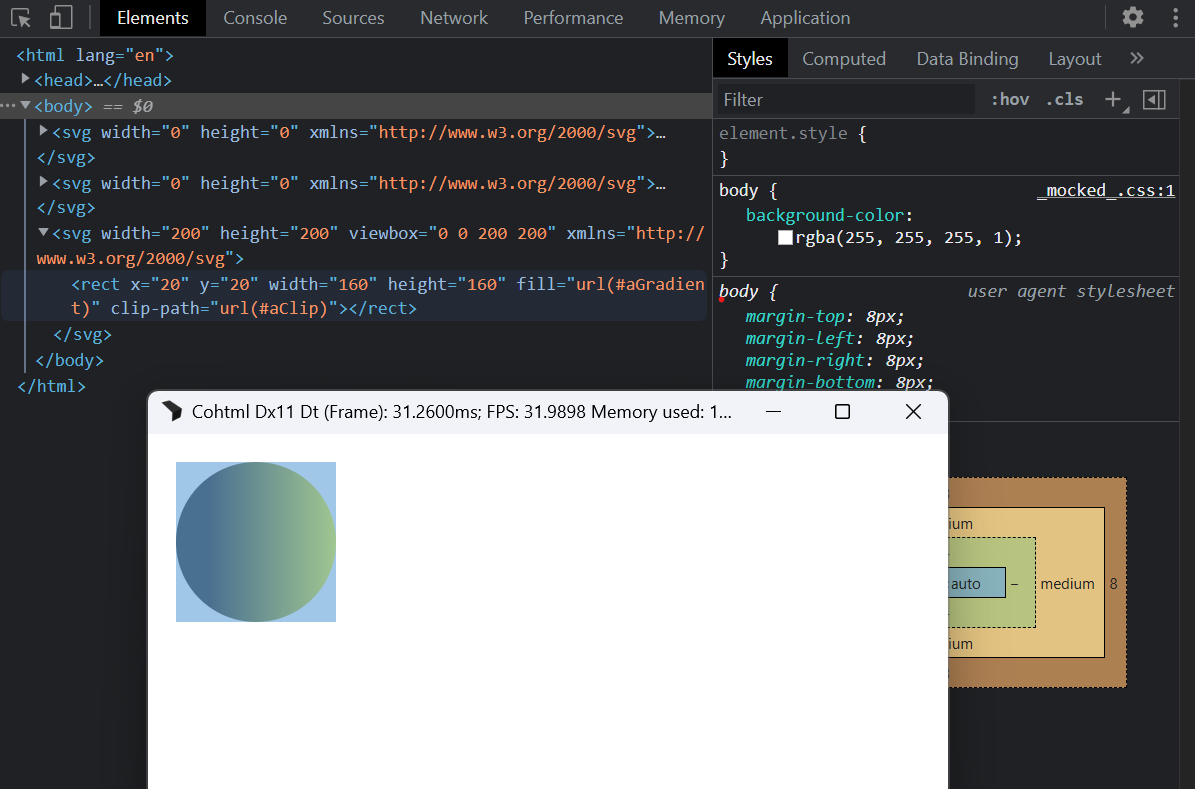Click the Filter styles input field
1195x789 pixels.
click(845, 99)
